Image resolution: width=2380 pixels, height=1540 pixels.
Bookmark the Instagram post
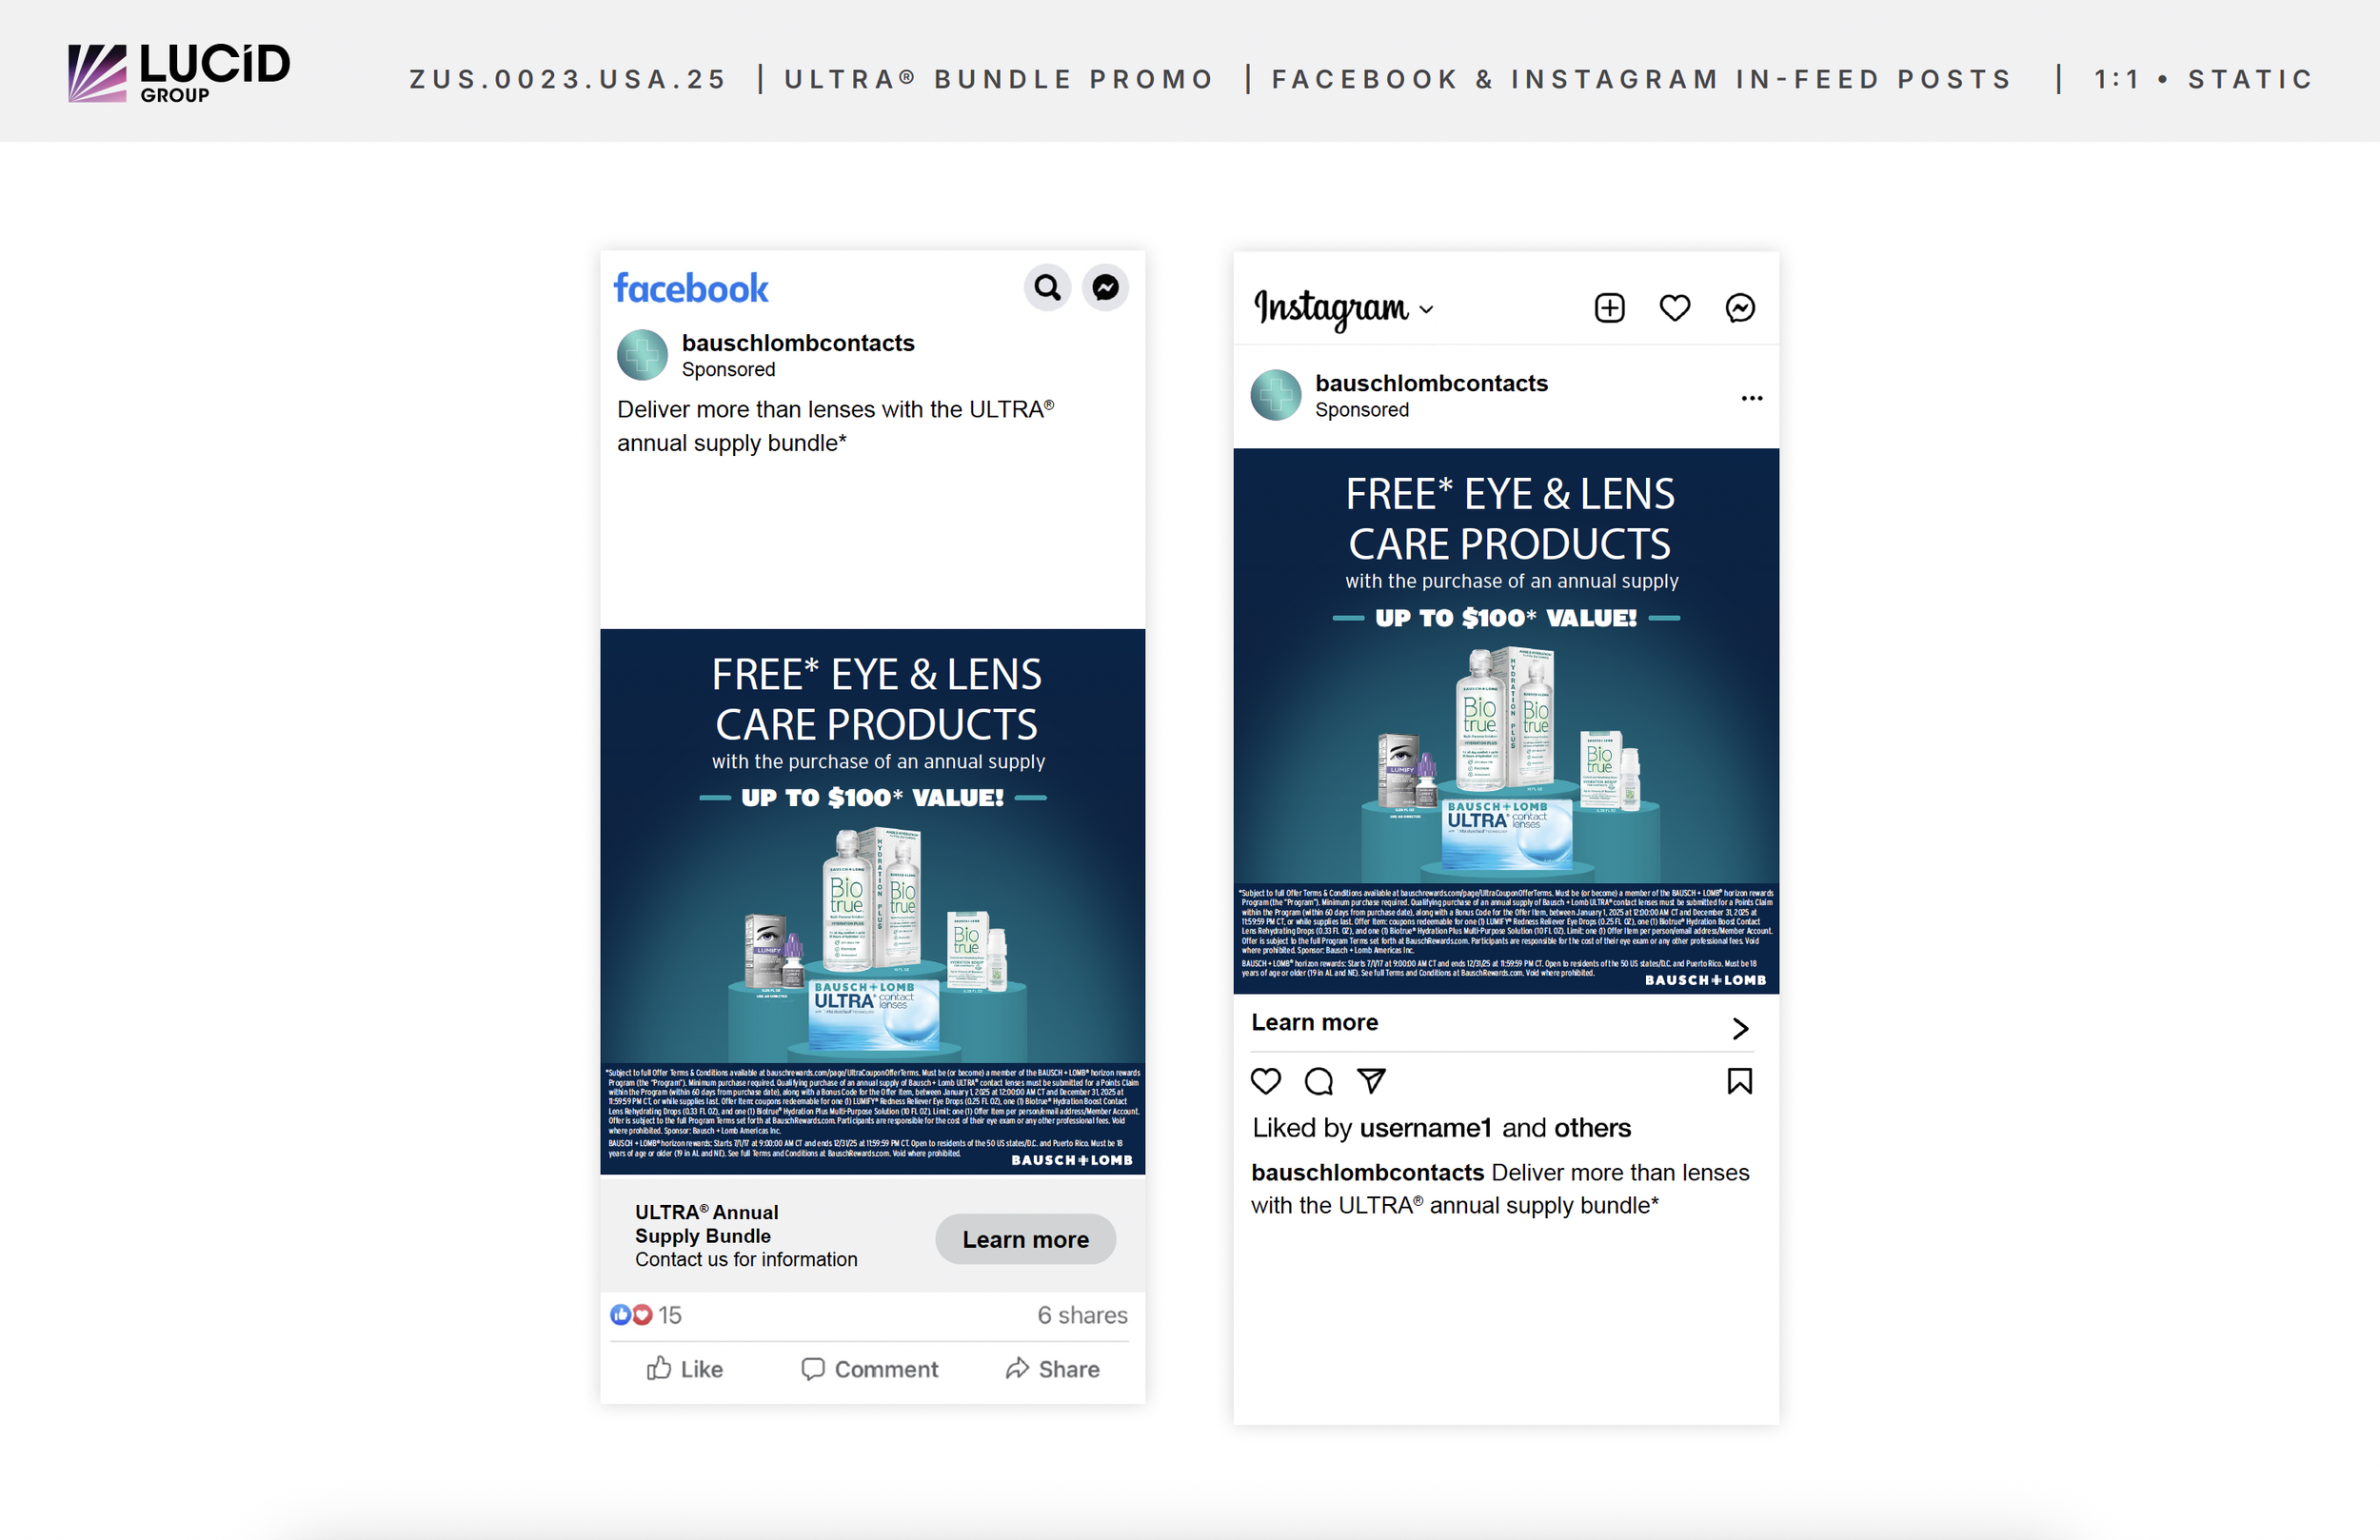pyautogui.click(x=1739, y=1081)
